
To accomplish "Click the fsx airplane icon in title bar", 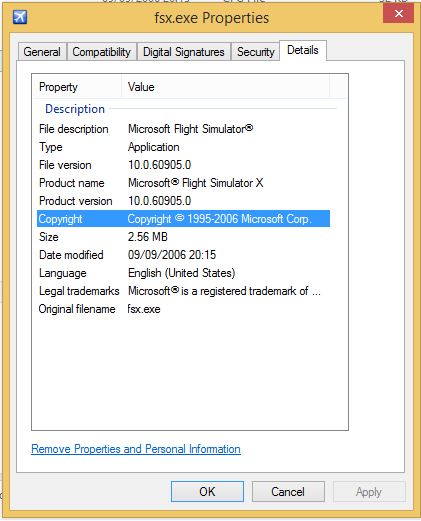I will (x=20, y=17).
